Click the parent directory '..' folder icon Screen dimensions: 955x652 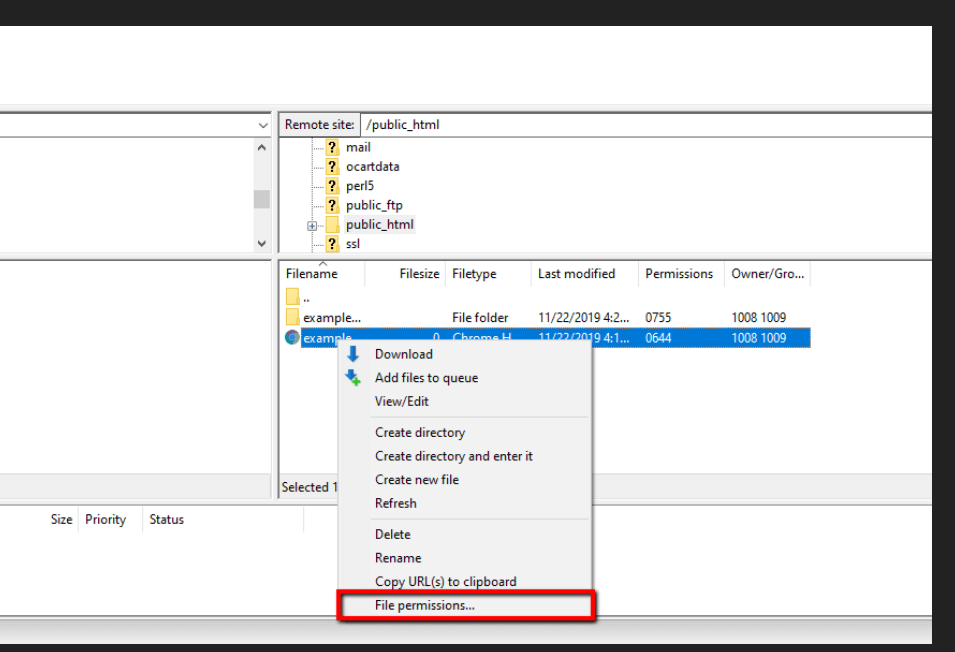pos(292,297)
